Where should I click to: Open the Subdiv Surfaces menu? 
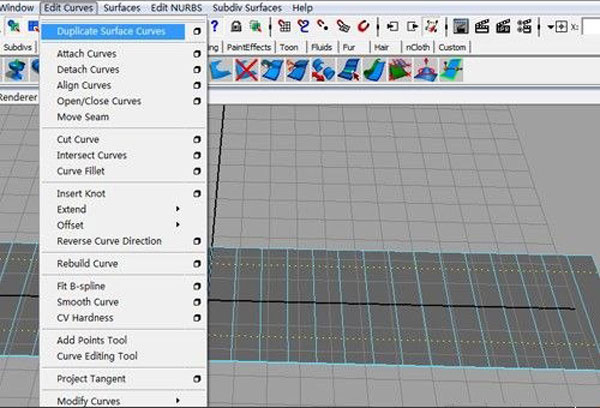click(247, 8)
